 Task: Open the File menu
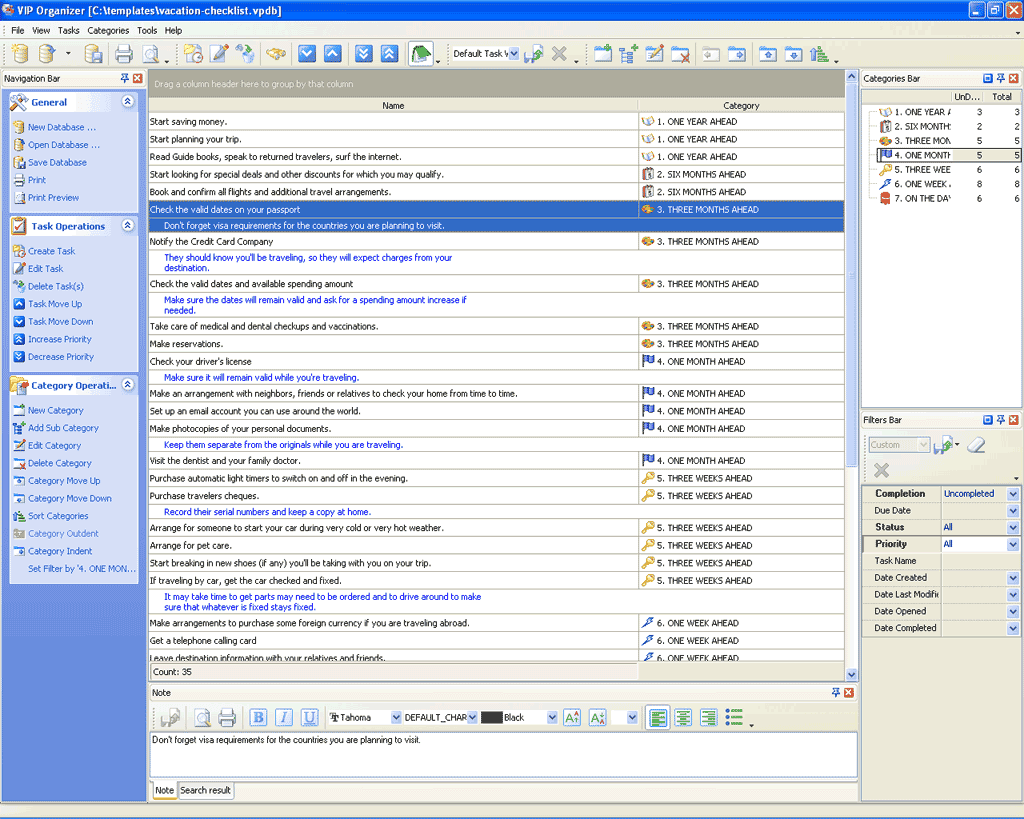click(x=18, y=30)
